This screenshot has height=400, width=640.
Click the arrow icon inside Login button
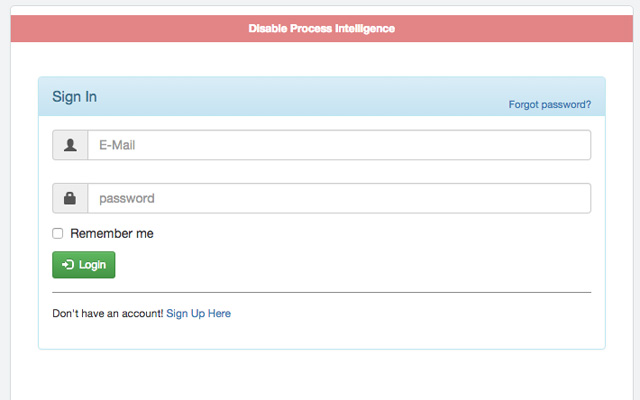click(67, 265)
